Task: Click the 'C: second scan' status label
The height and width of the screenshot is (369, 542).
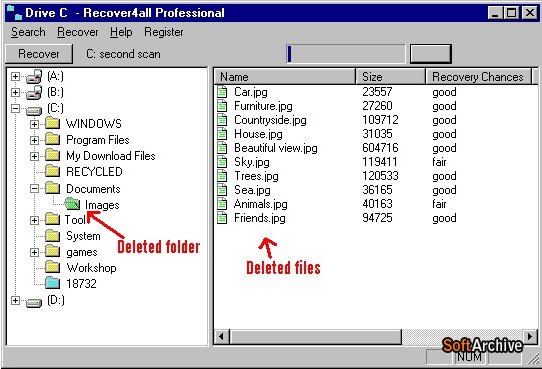Action: coord(123,54)
